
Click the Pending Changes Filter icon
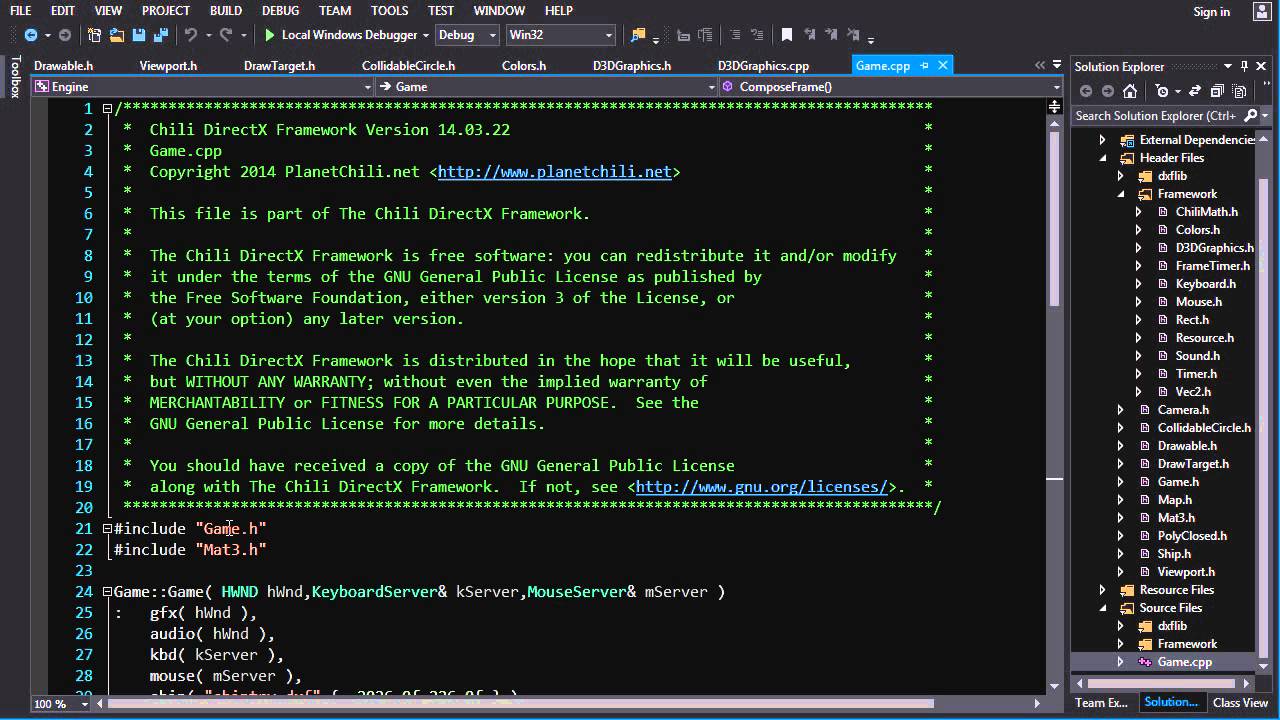pyautogui.click(x=1161, y=91)
